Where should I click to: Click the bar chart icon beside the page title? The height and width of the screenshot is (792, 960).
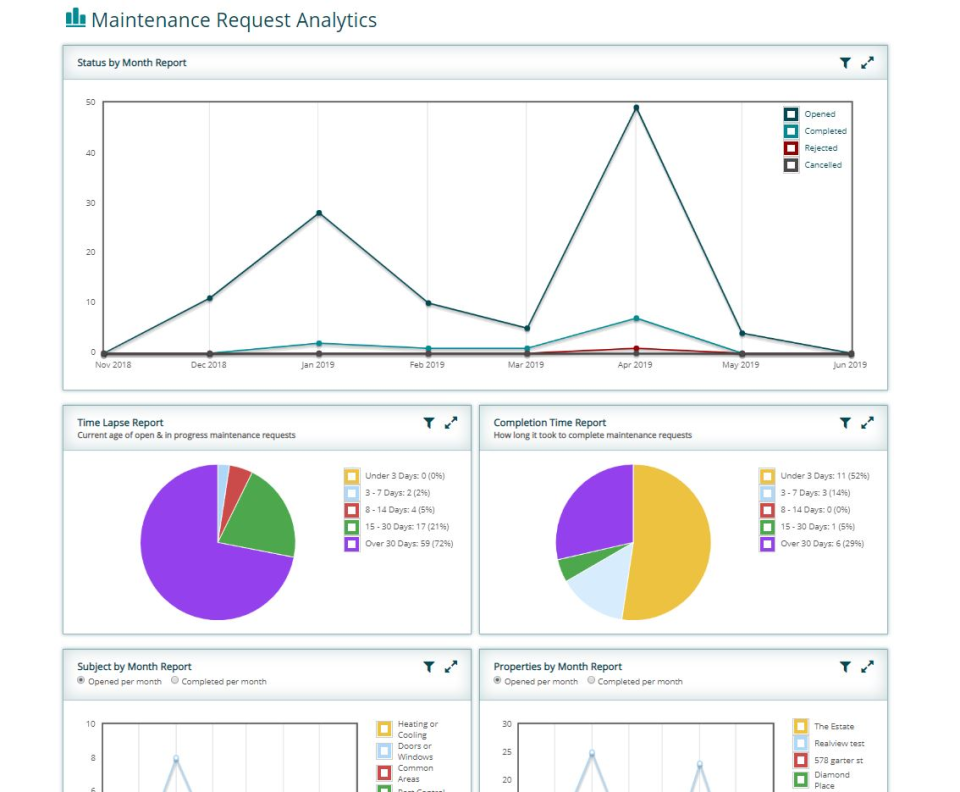(x=74, y=18)
